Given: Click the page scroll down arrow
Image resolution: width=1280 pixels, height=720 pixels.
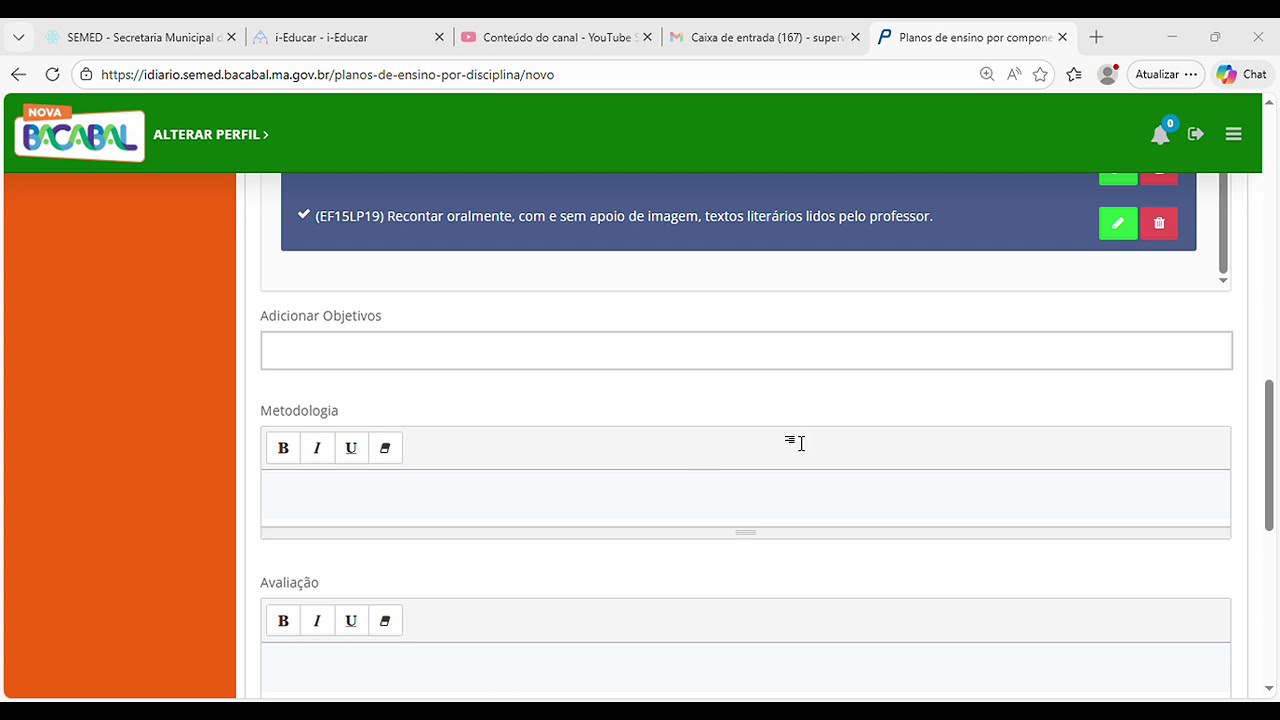Looking at the screenshot, I should (x=1270, y=688).
